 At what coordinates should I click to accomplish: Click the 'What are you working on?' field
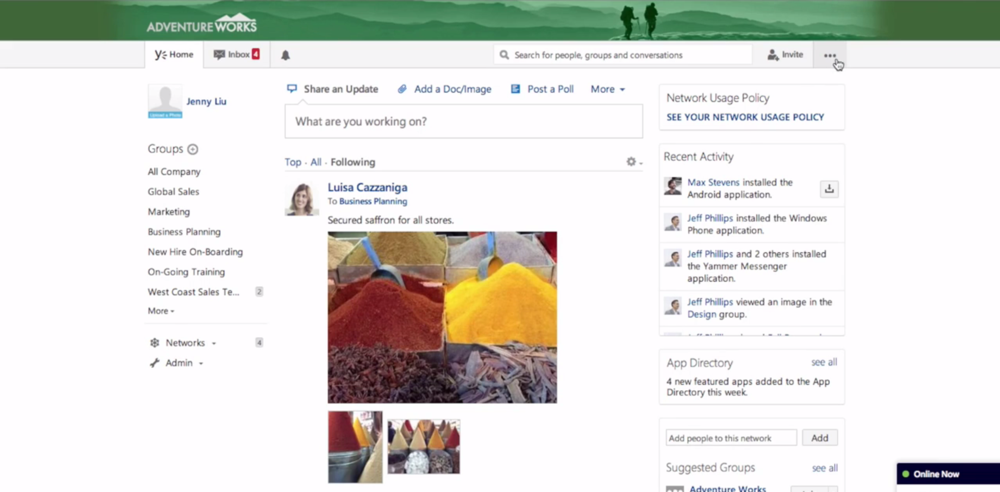(463, 121)
